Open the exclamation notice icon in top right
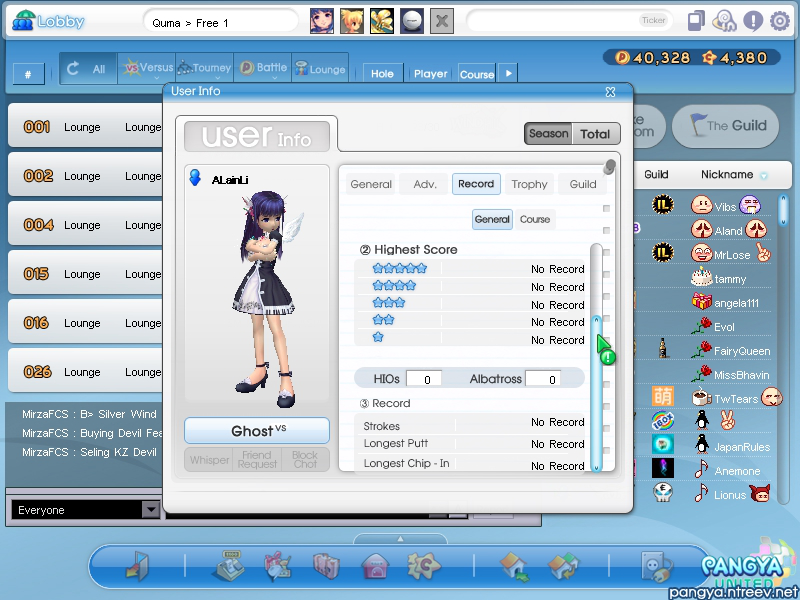 753,21
